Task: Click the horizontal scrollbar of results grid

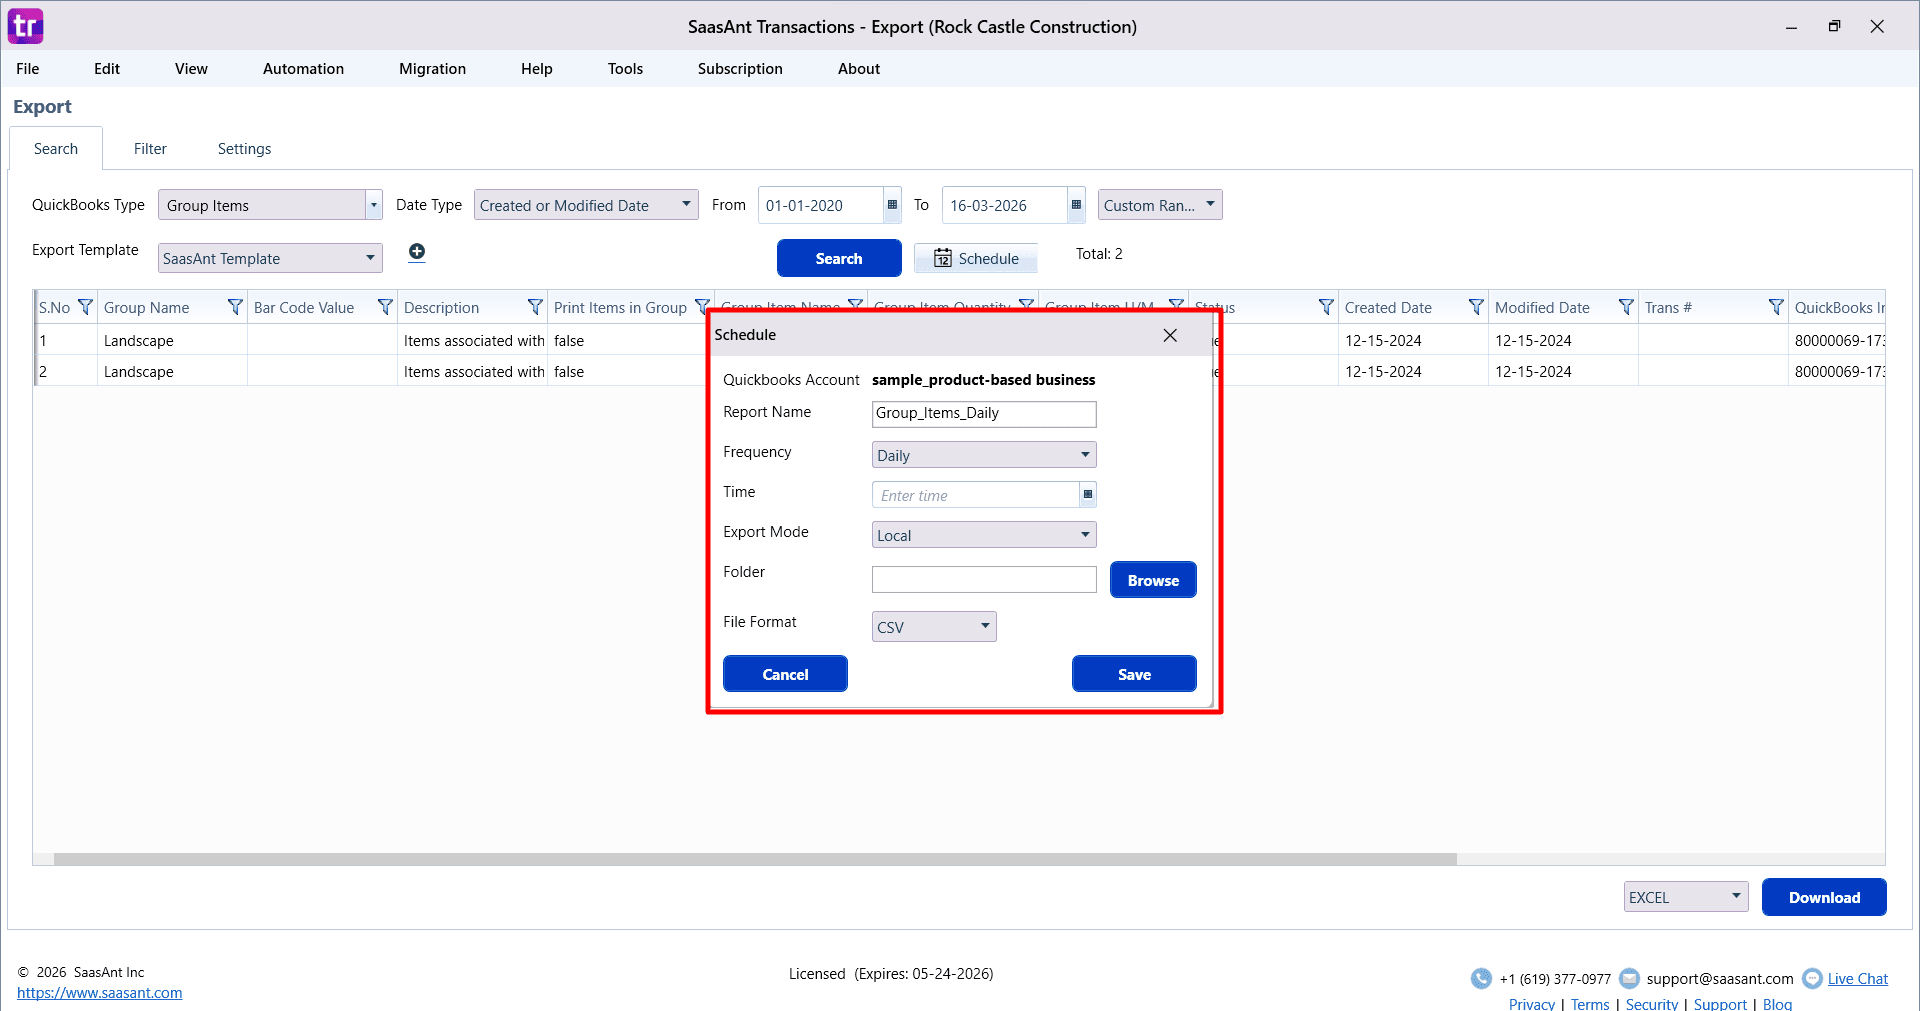Action: point(755,859)
